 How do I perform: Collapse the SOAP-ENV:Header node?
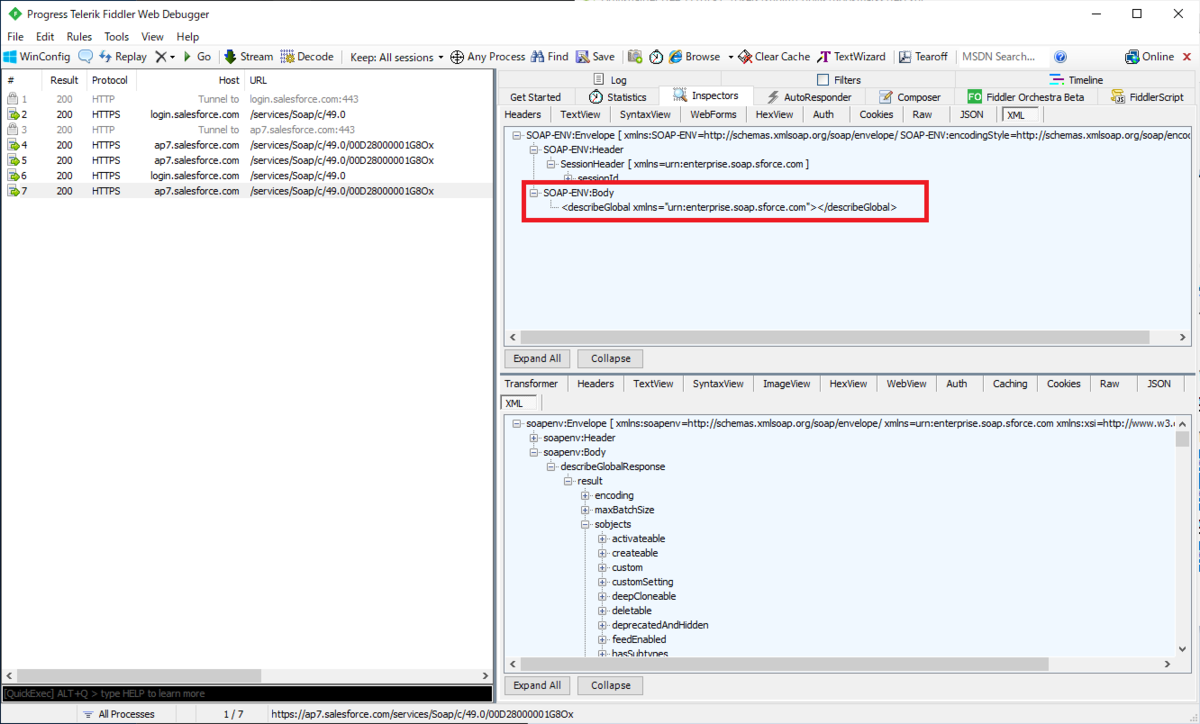pyautogui.click(x=533, y=149)
